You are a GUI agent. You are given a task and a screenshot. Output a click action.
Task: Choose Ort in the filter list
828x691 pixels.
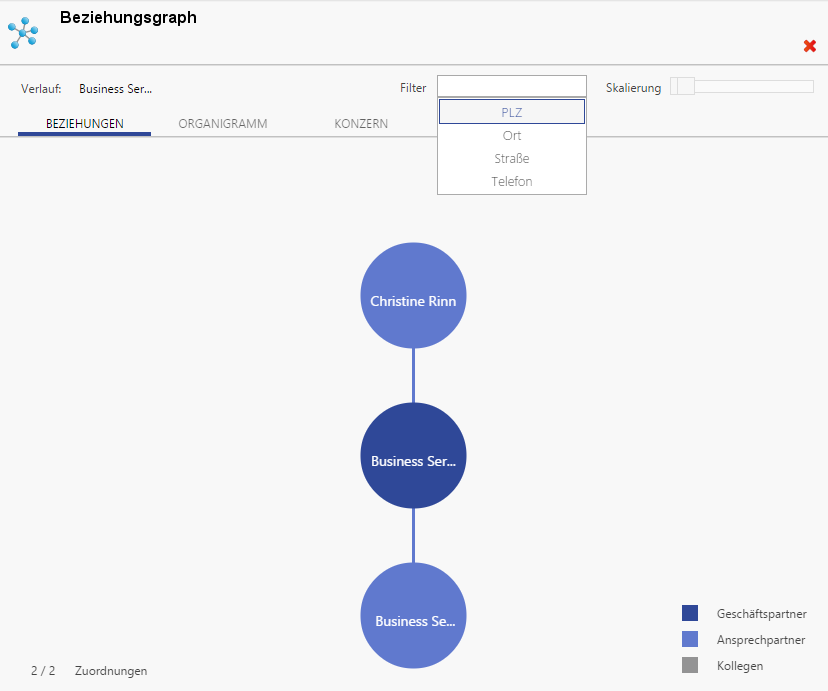pyautogui.click(x=511, y=136)
